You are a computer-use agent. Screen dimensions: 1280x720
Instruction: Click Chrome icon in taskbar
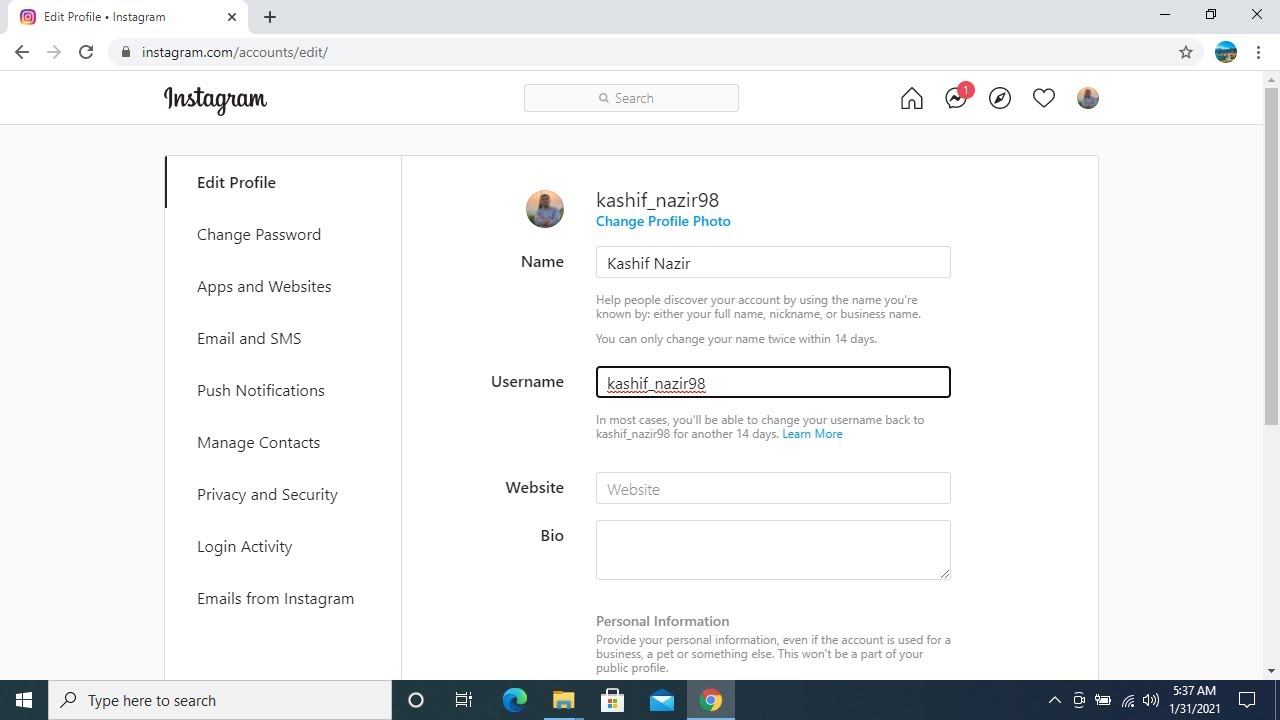tap(711, 700)
